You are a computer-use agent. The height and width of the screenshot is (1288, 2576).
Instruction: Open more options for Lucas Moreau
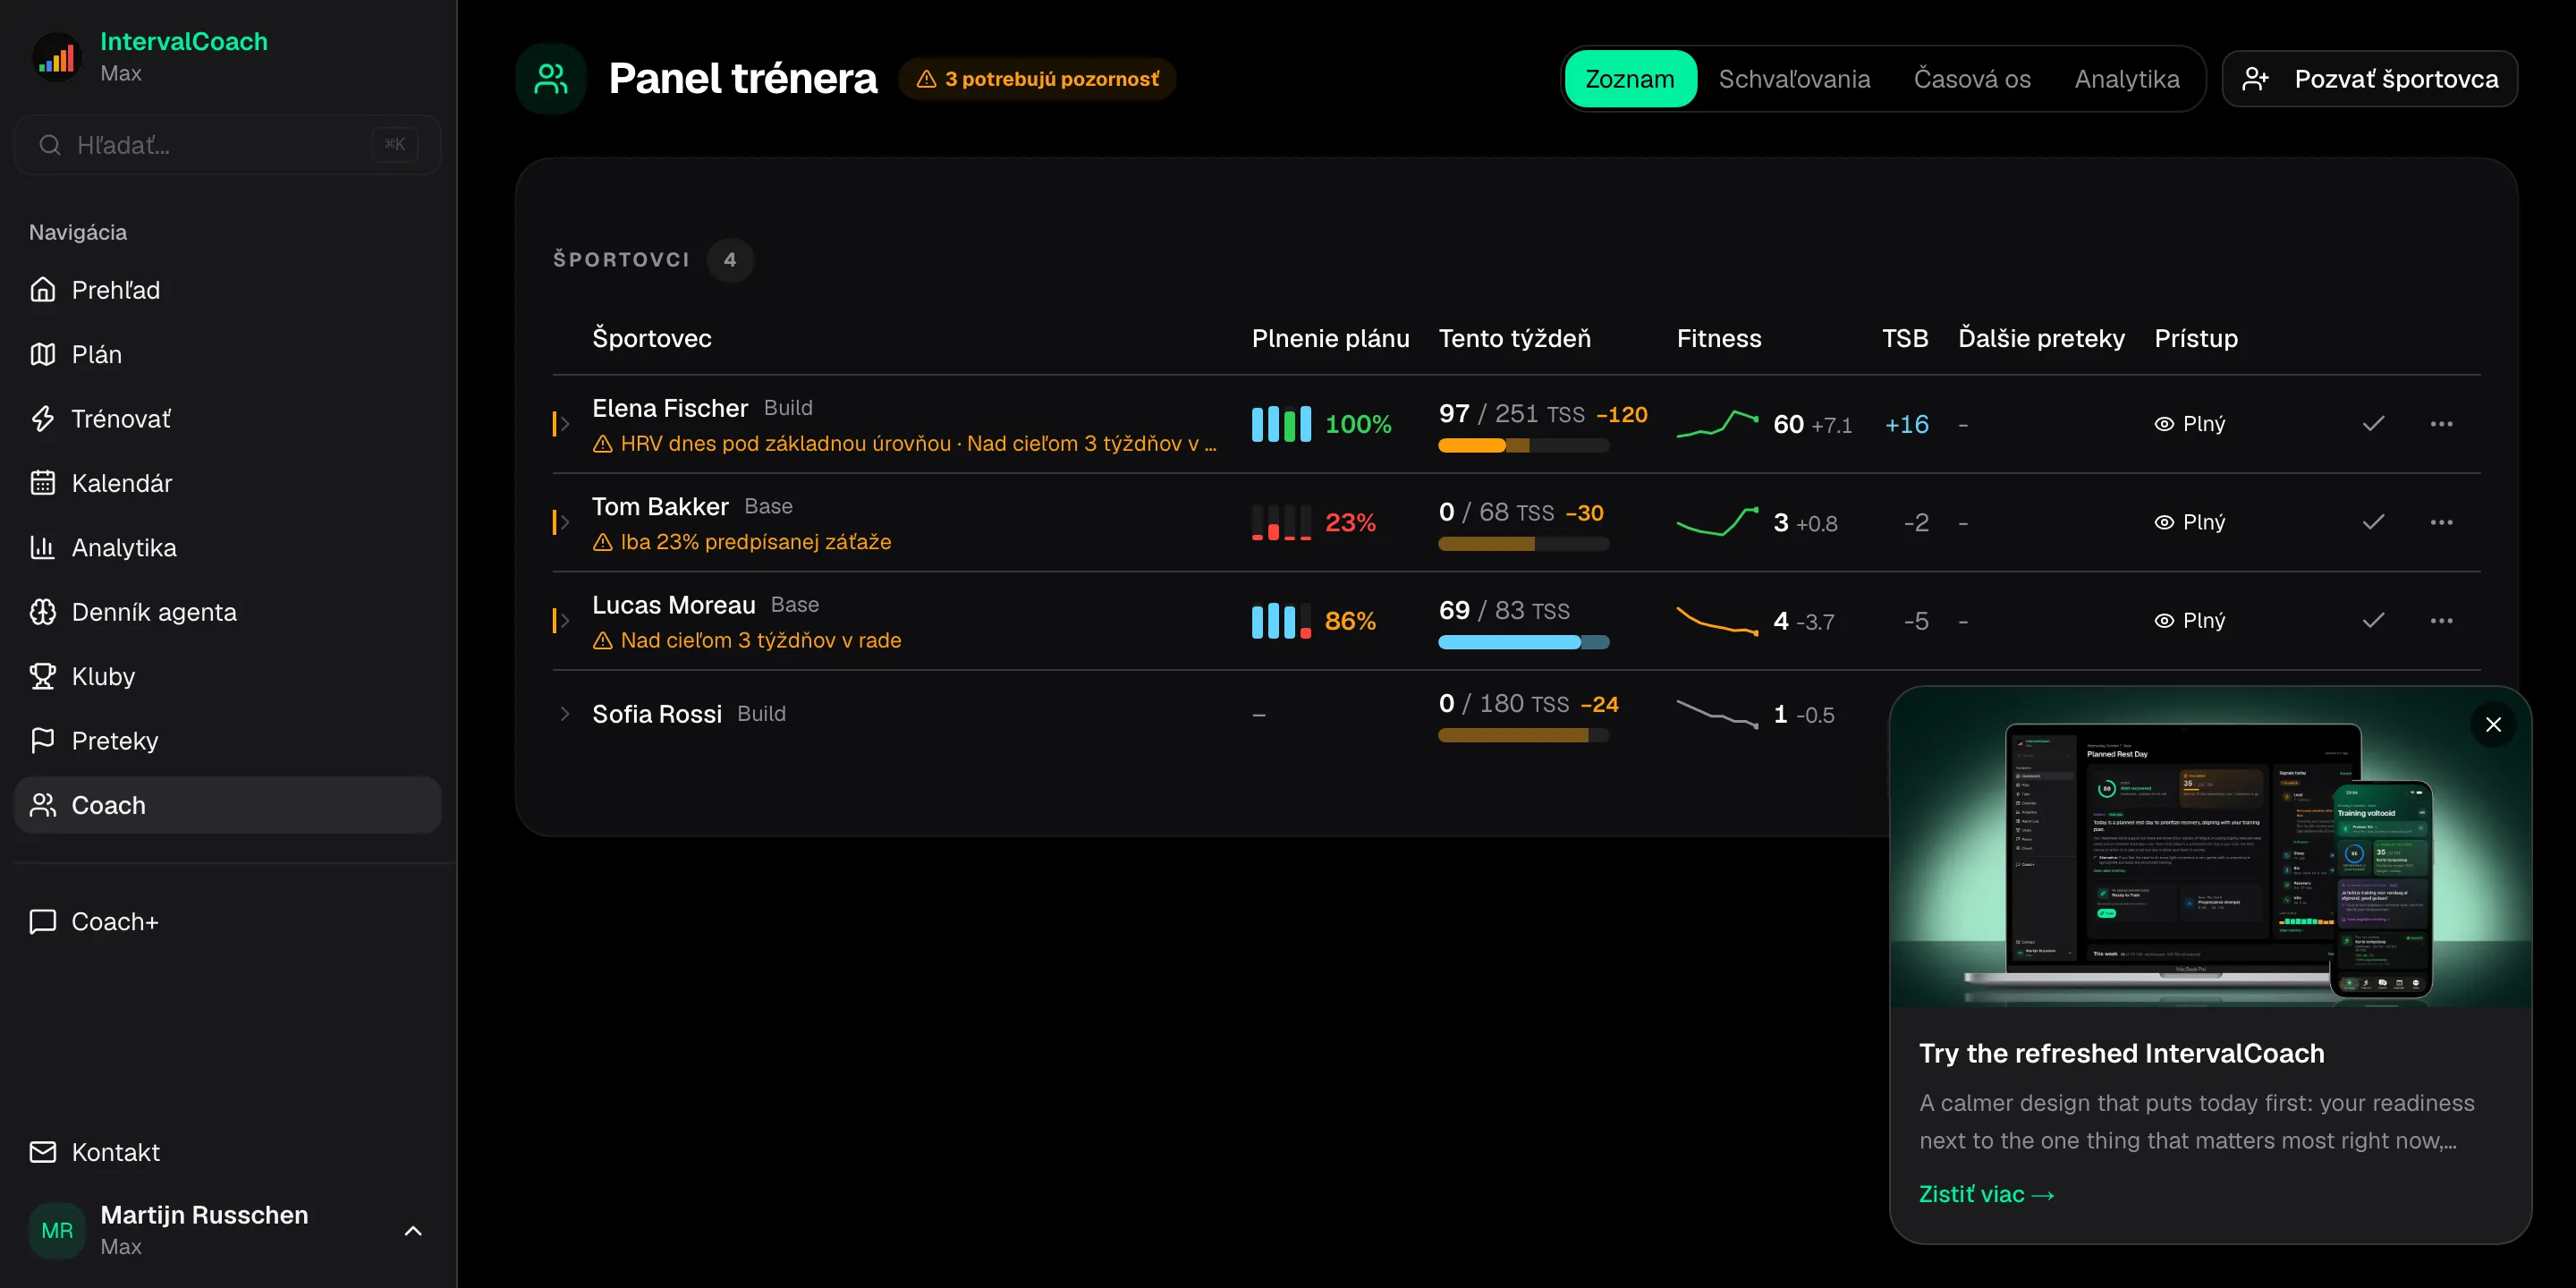coord(2441,621)
